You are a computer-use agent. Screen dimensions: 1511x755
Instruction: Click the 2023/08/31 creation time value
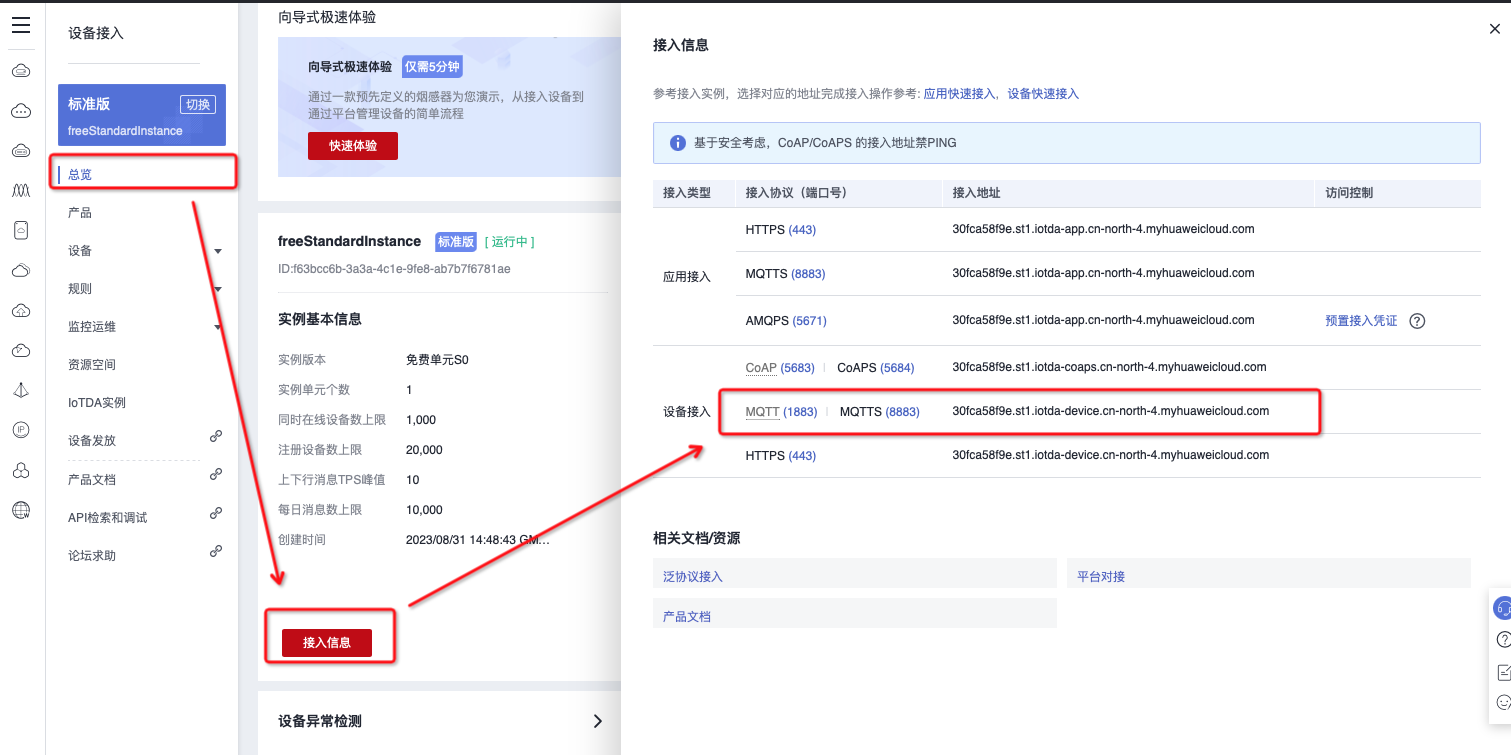(478, 540)
